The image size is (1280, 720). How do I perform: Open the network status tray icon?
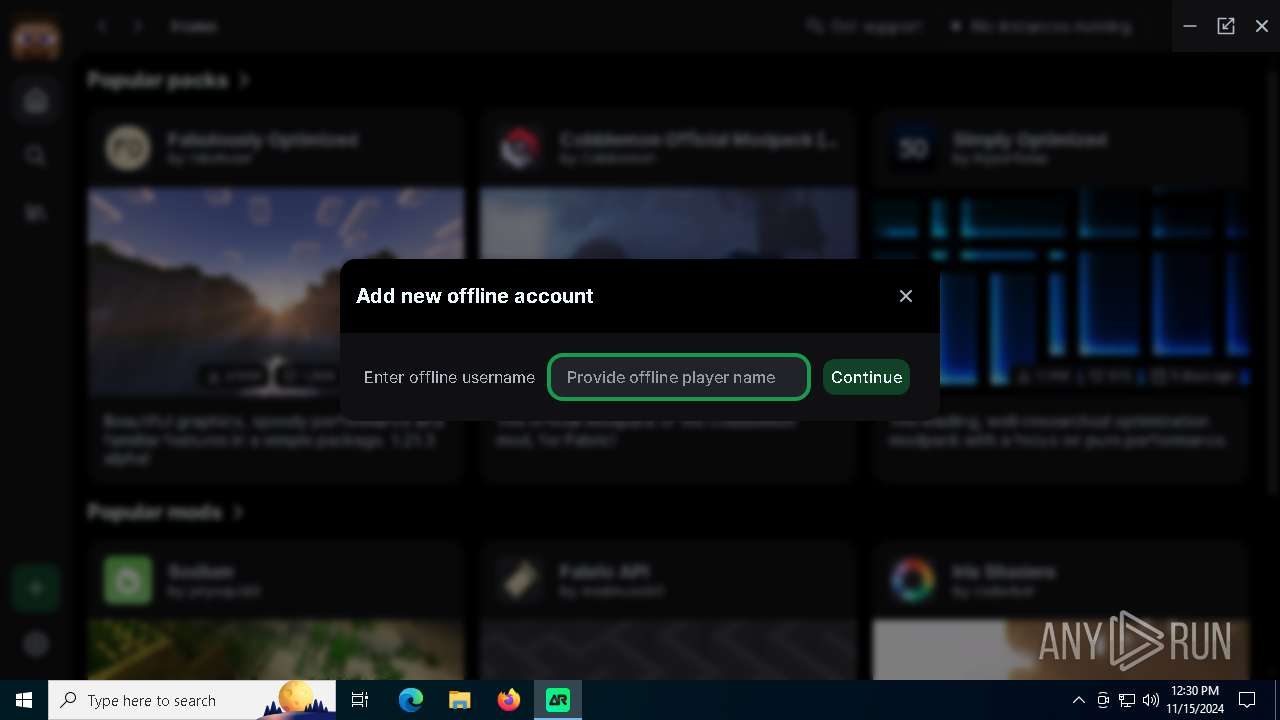(1127, 700)
